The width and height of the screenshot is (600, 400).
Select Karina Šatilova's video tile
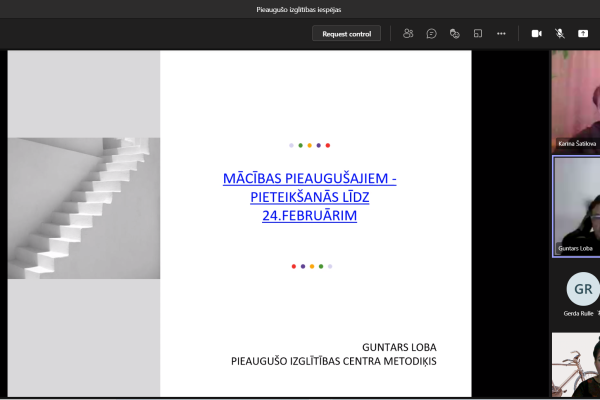(x=575, y=100)
